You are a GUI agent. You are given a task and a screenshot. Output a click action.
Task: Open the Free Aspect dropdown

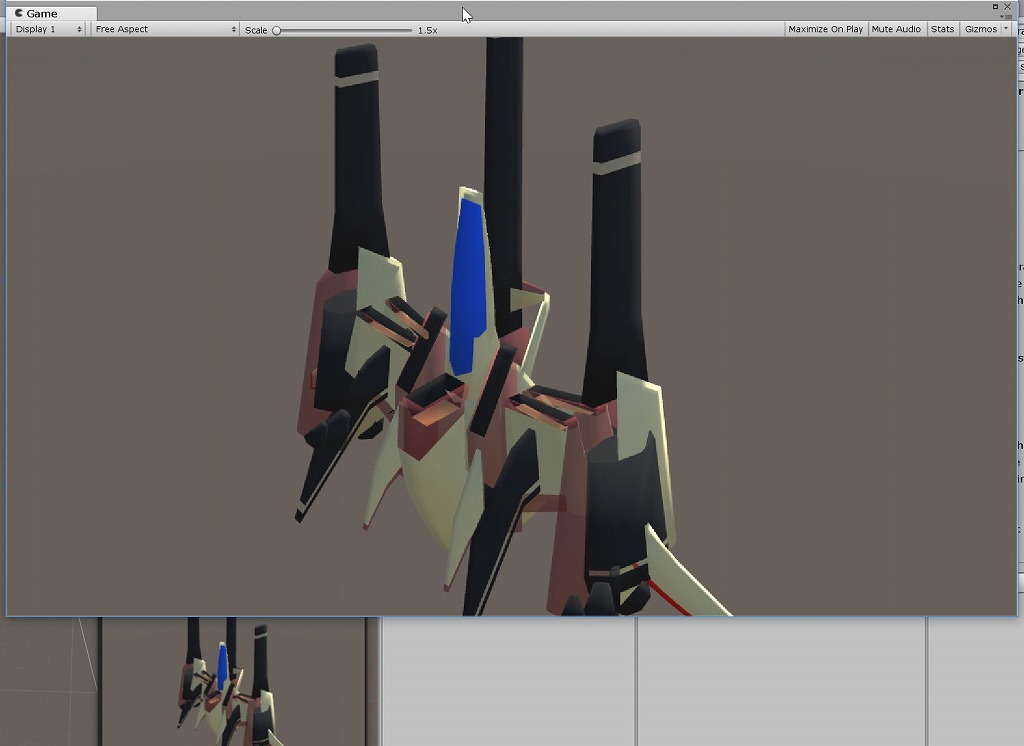[x=165, y=29]
